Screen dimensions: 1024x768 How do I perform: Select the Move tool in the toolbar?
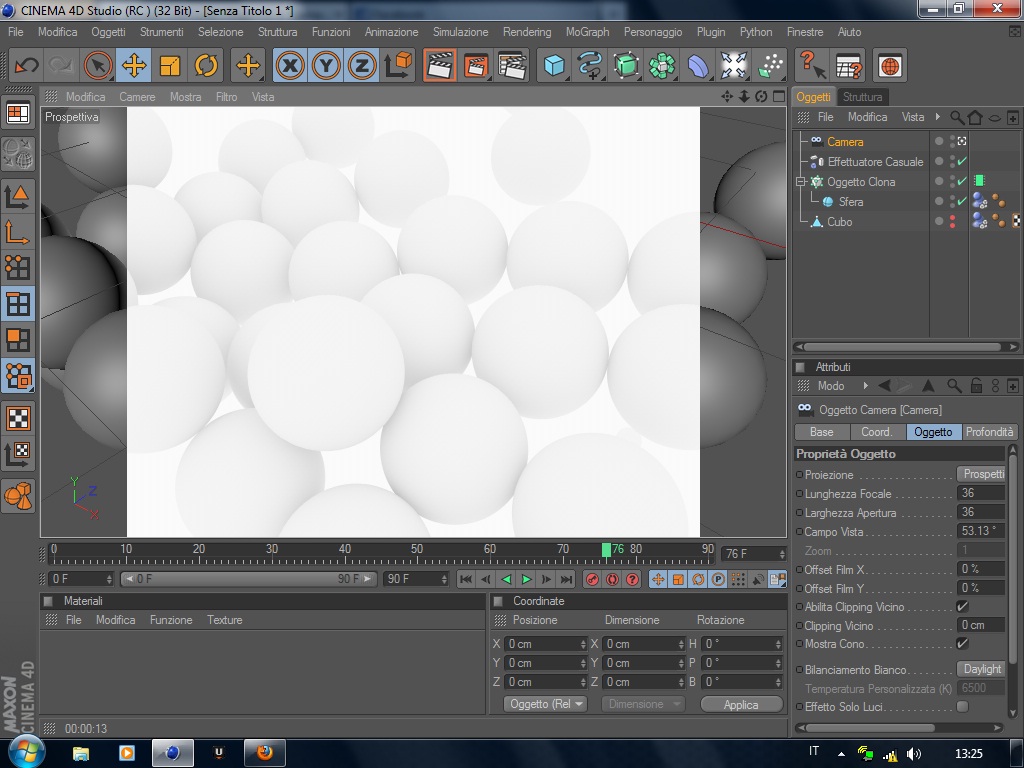133,66
